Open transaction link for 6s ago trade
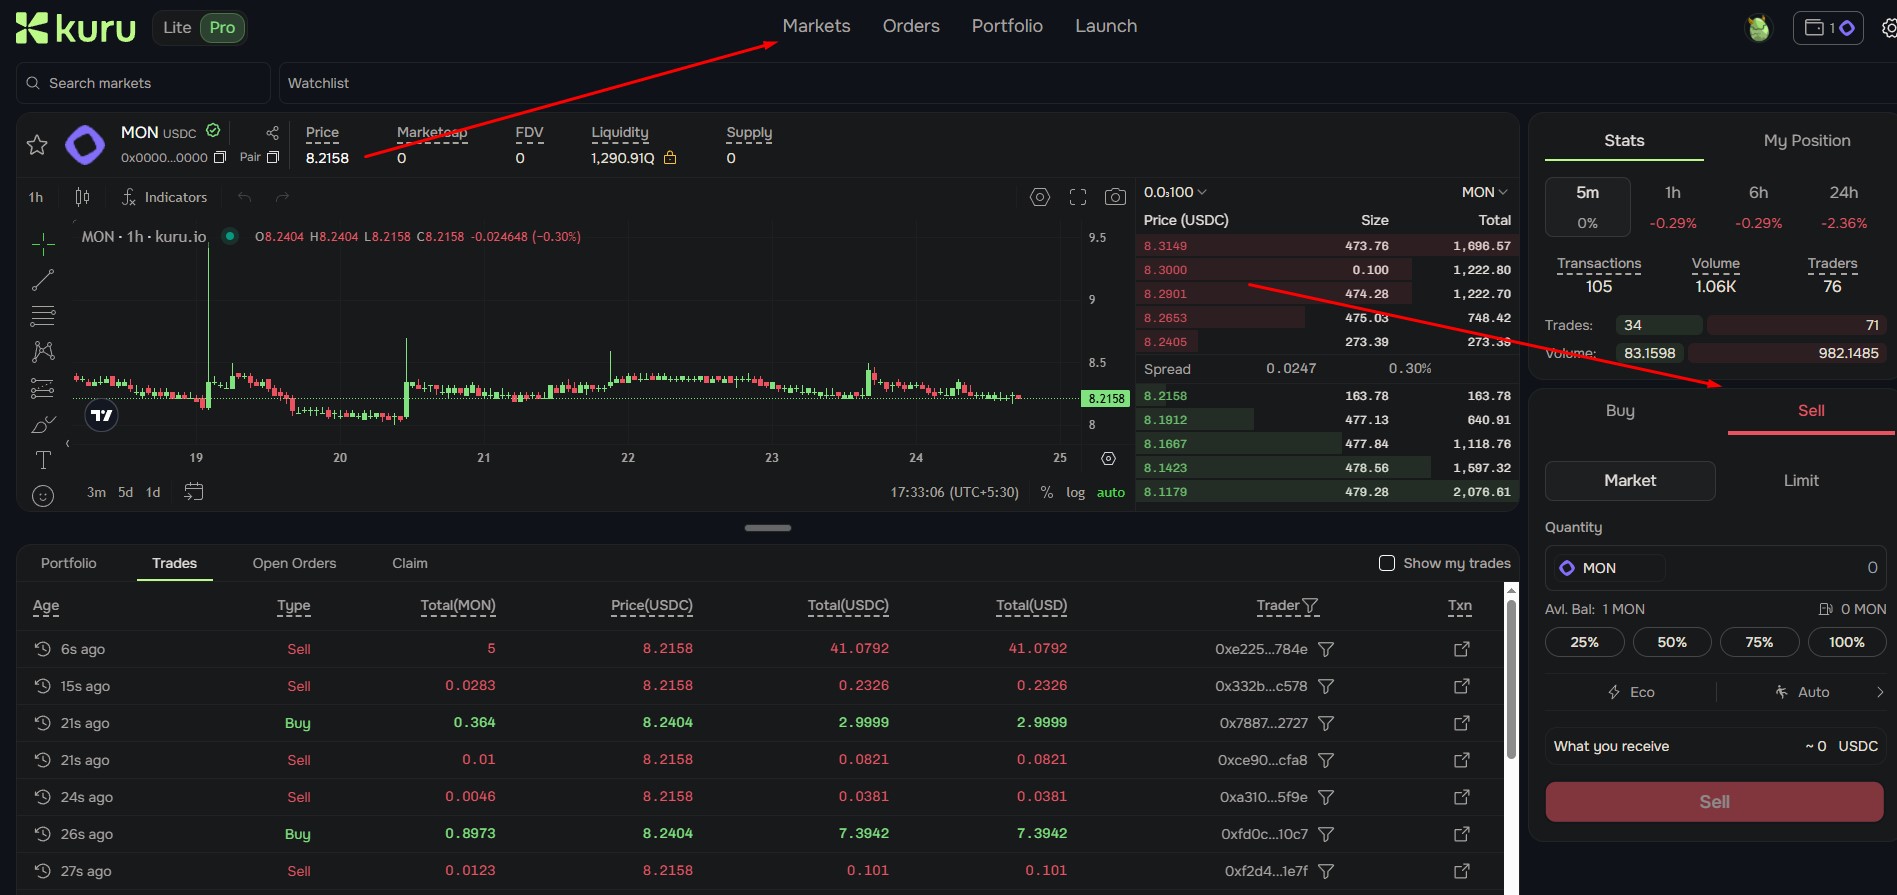 tap(1461, 649)
